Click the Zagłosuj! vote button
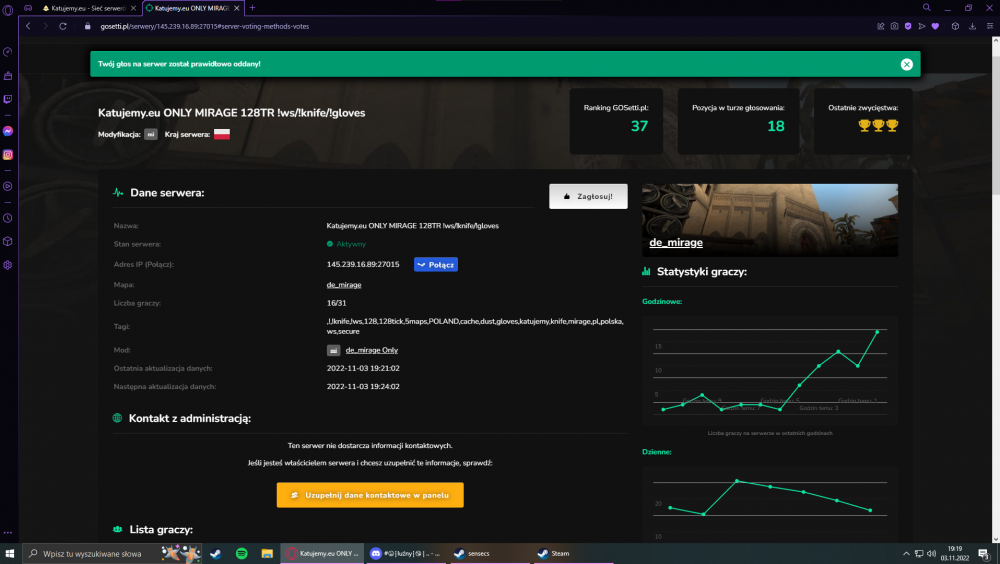1000x564 pixels. click(588, 197)
